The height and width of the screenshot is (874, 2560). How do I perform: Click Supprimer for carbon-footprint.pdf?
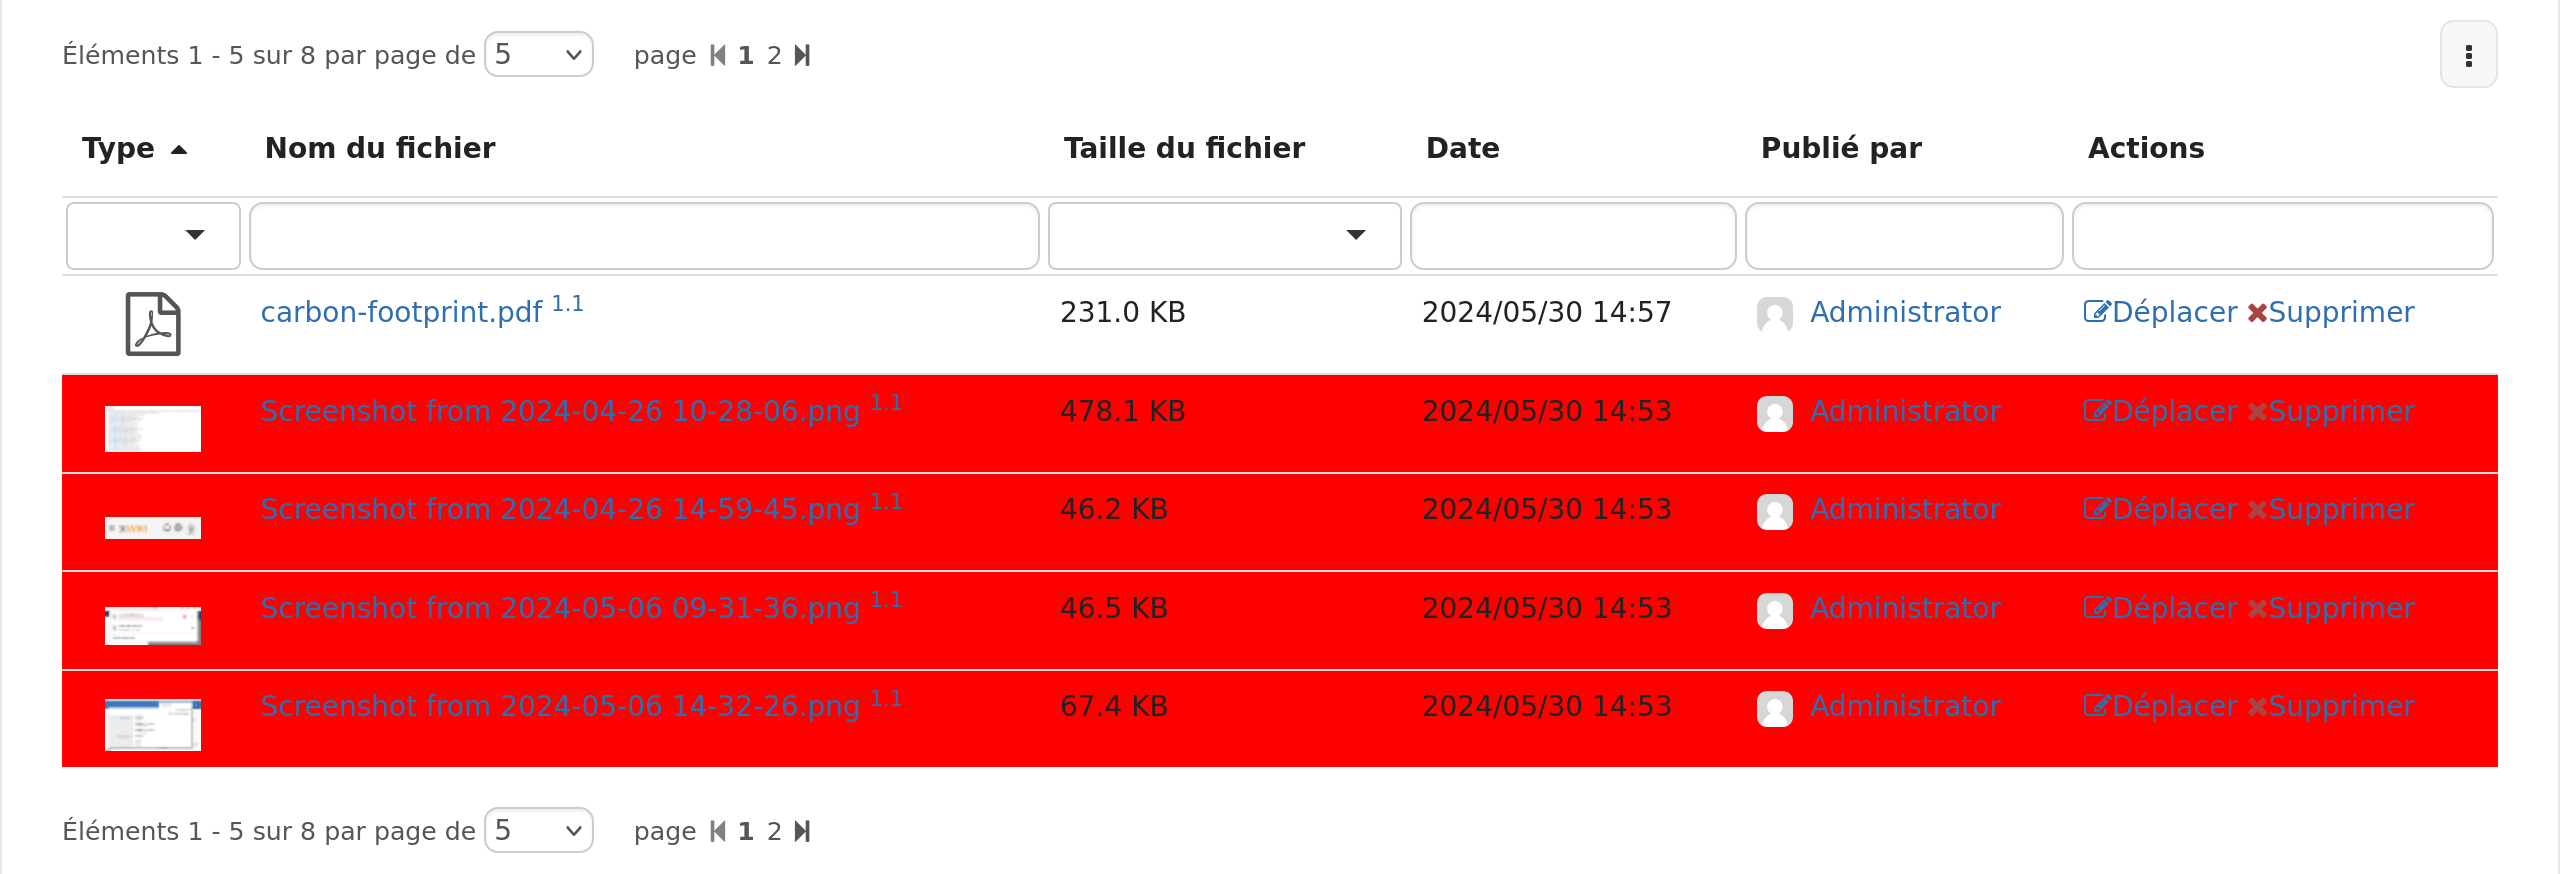tap(2331, 312)
